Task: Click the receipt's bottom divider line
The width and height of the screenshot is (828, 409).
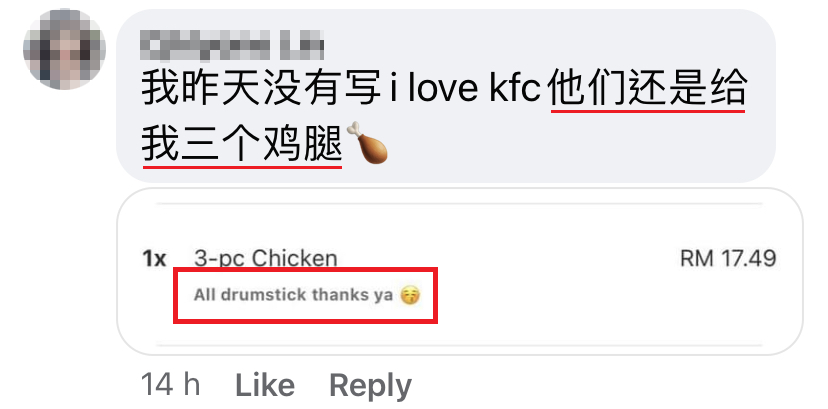Action: tap(459, 345)
